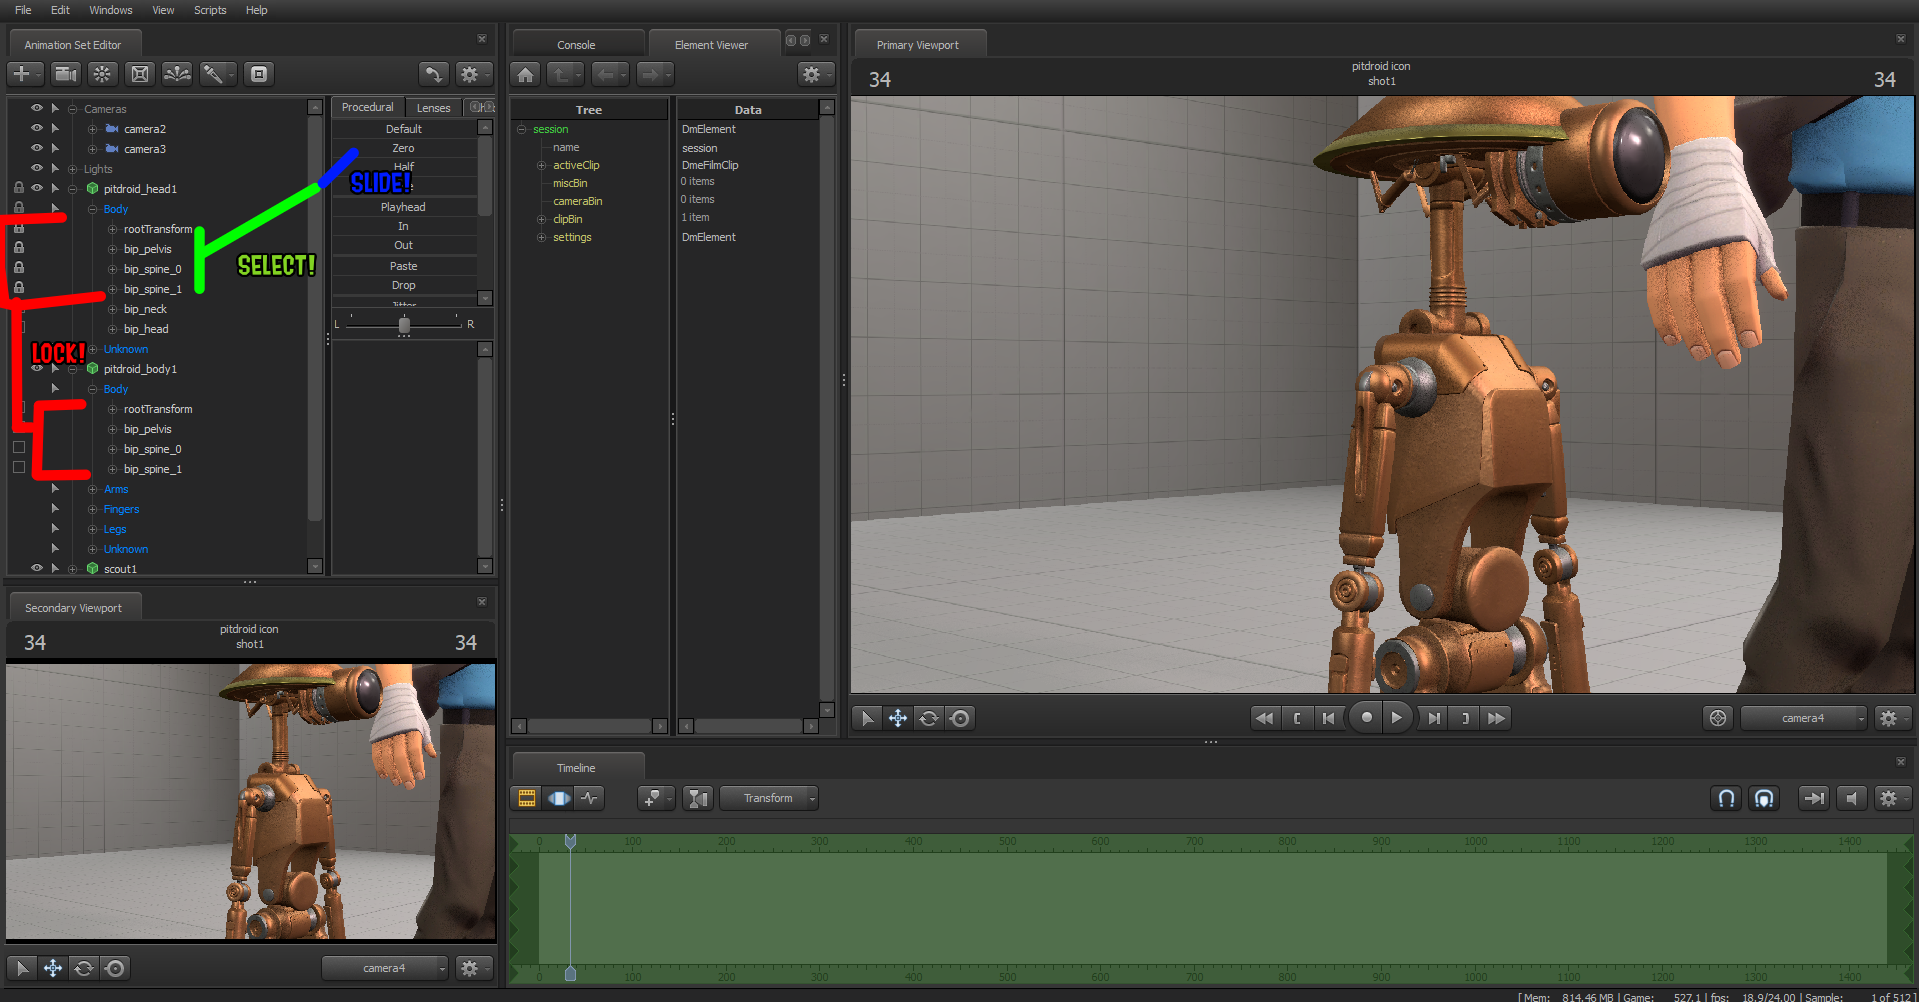Open the Windows menu
Screen dimensions: 1919x1002
coord(111,10)
